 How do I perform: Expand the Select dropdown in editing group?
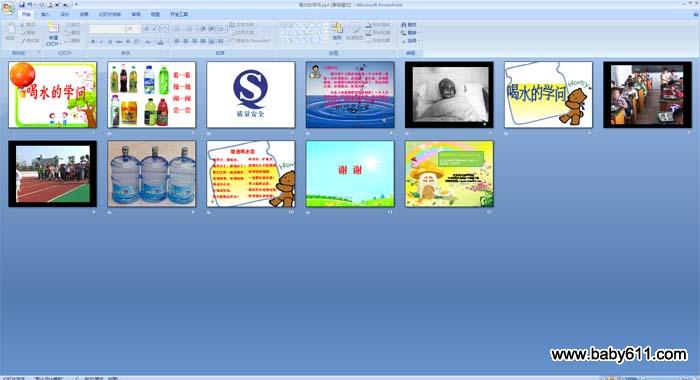point(419,41)
